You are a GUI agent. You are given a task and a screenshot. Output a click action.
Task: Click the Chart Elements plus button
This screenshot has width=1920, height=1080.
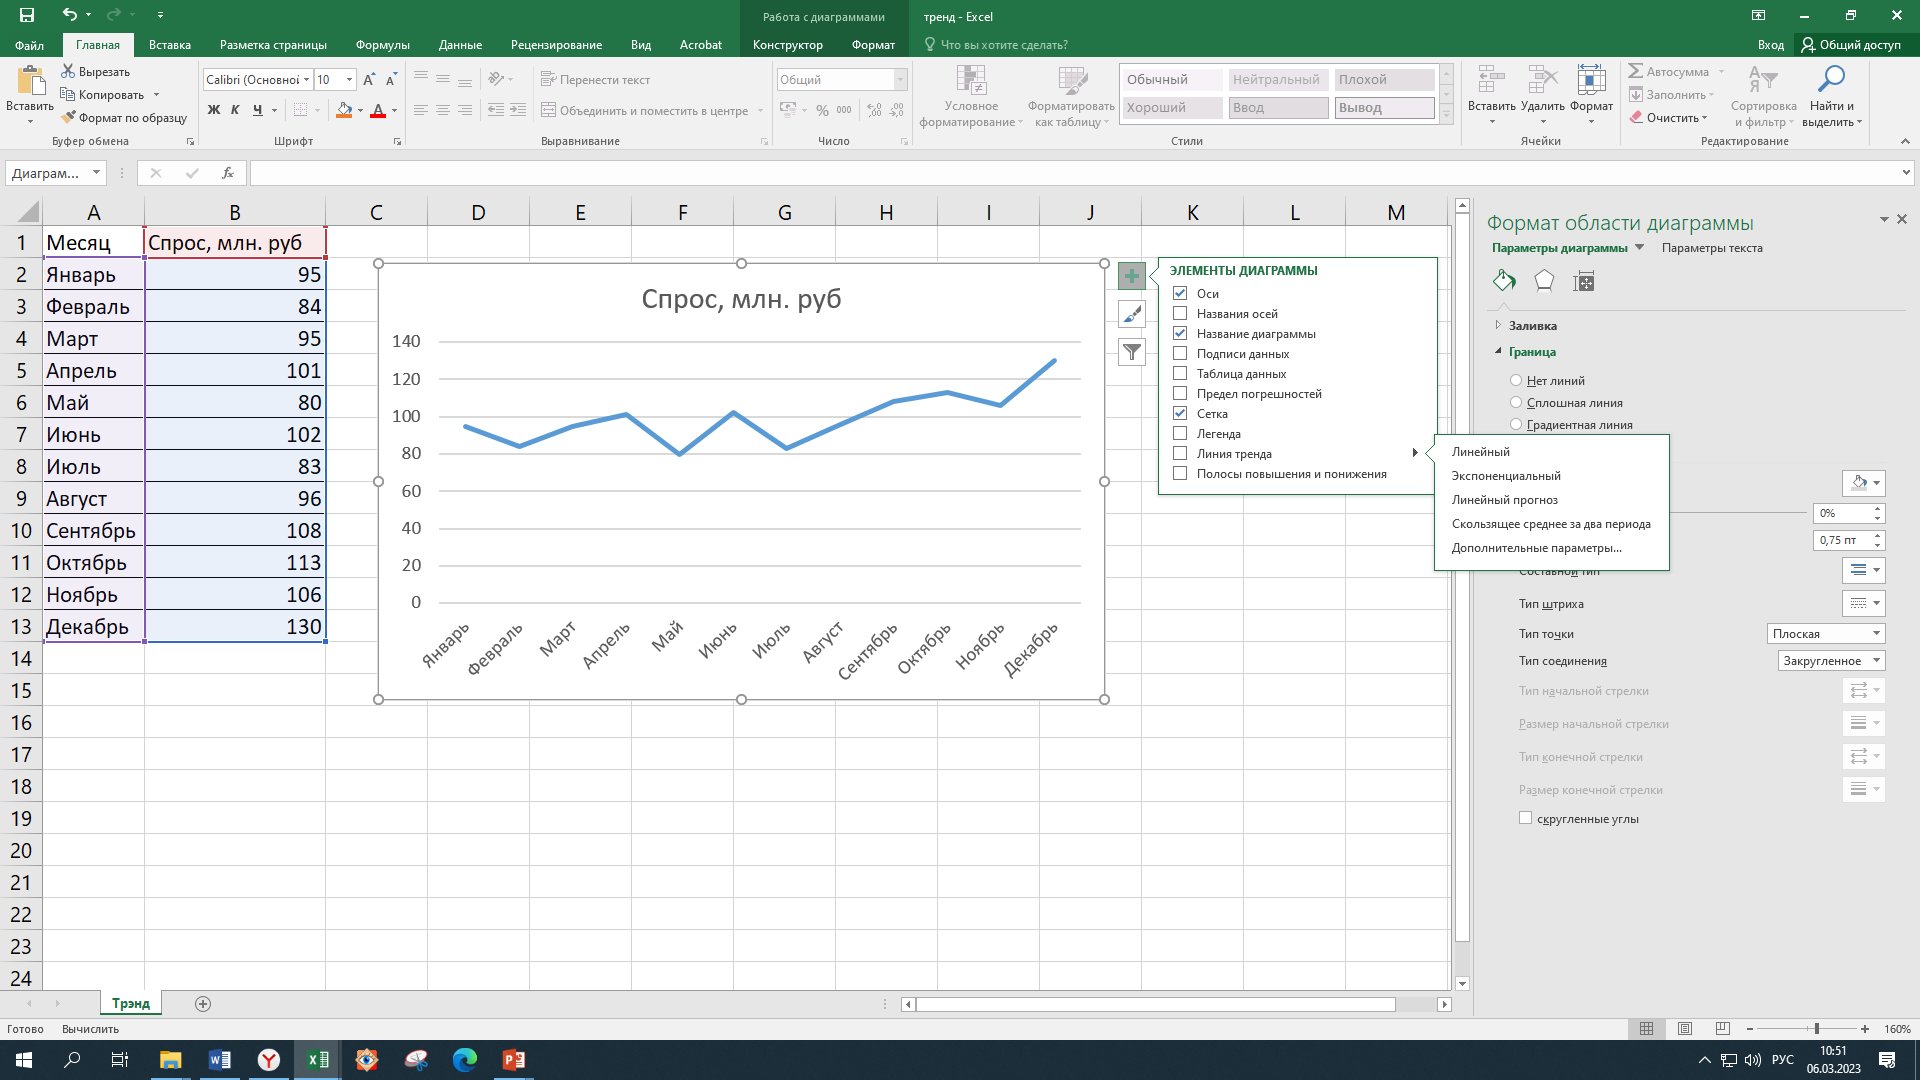click(1131, 276)
